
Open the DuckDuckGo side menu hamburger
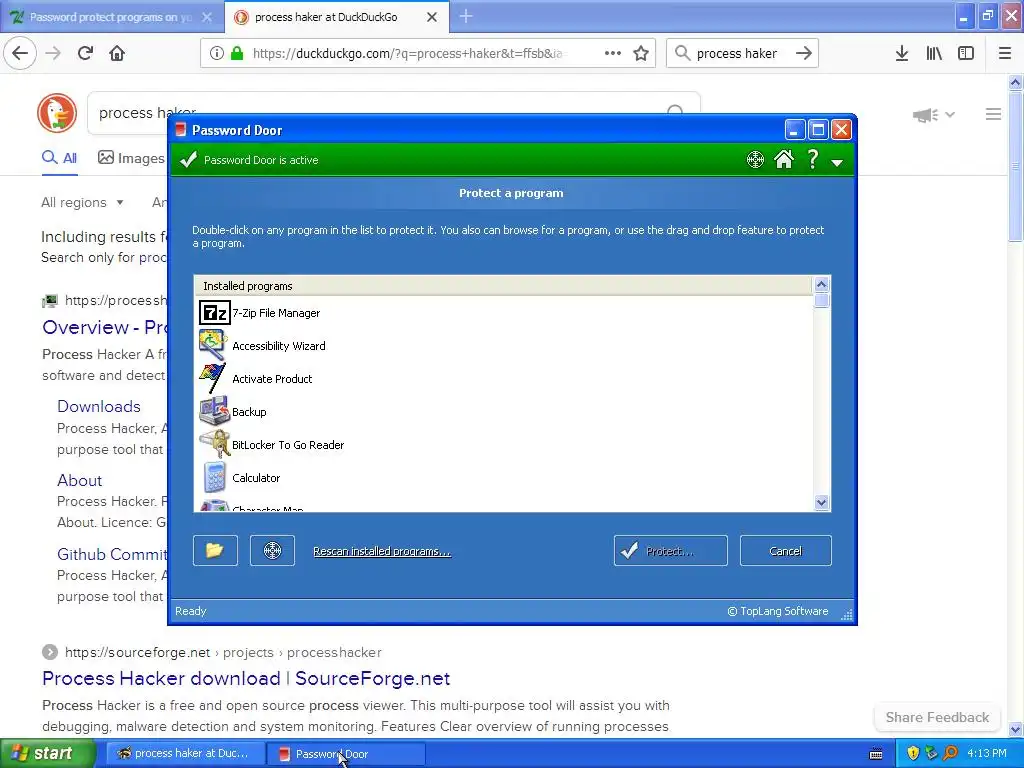[x=993, y=114]
